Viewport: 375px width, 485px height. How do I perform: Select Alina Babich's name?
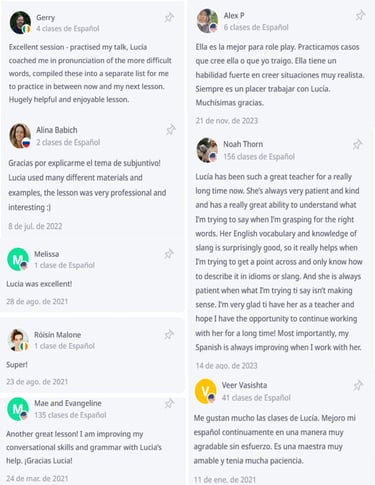pyautogui.click(x=57, y=130)
